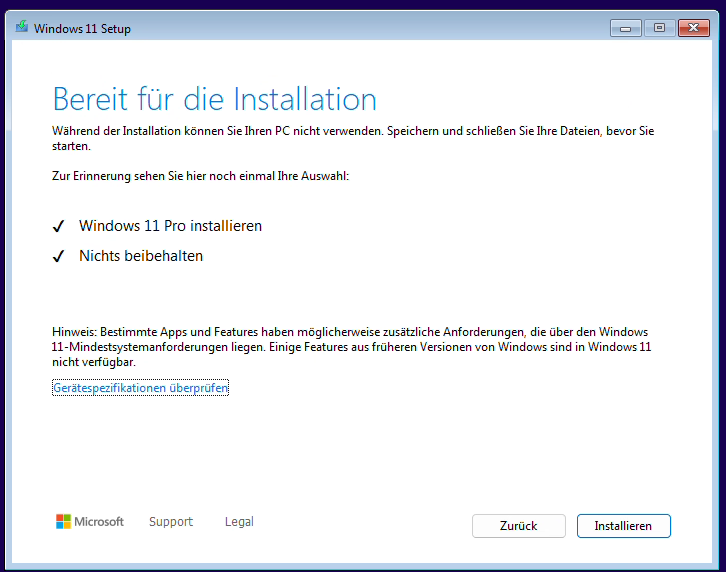Maximize the Windows 11 Setup window
The width and height of the screenshot is (726, 572).
[x=659, y=28]
